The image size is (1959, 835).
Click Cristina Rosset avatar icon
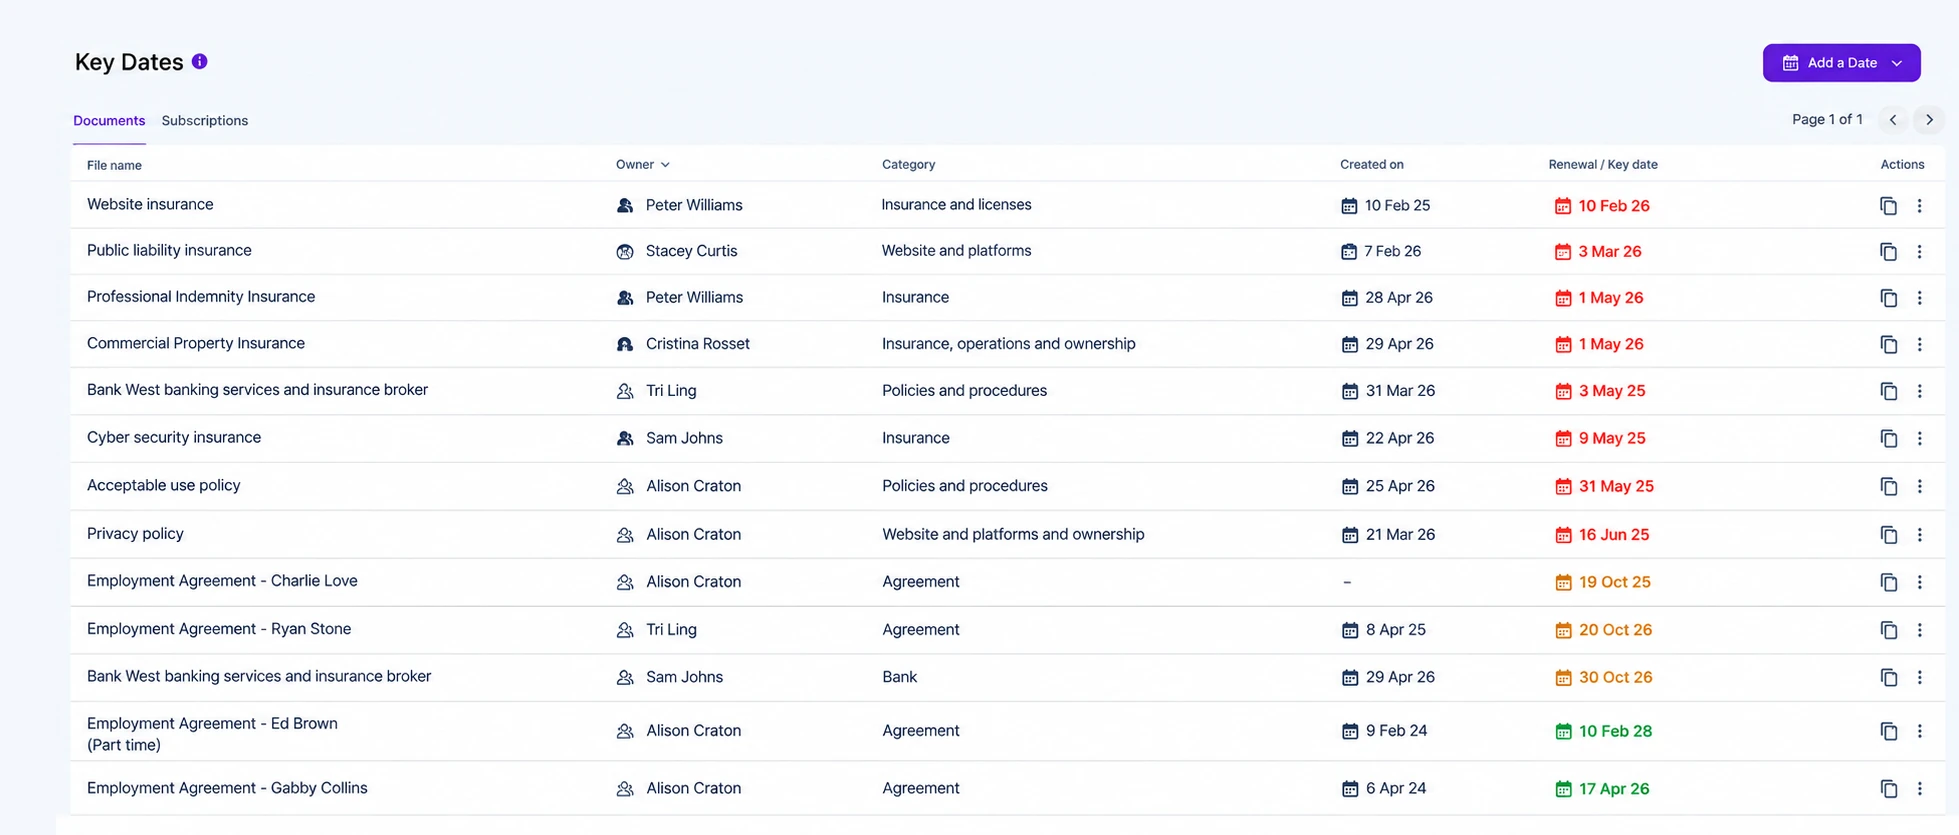coord(625,344)
